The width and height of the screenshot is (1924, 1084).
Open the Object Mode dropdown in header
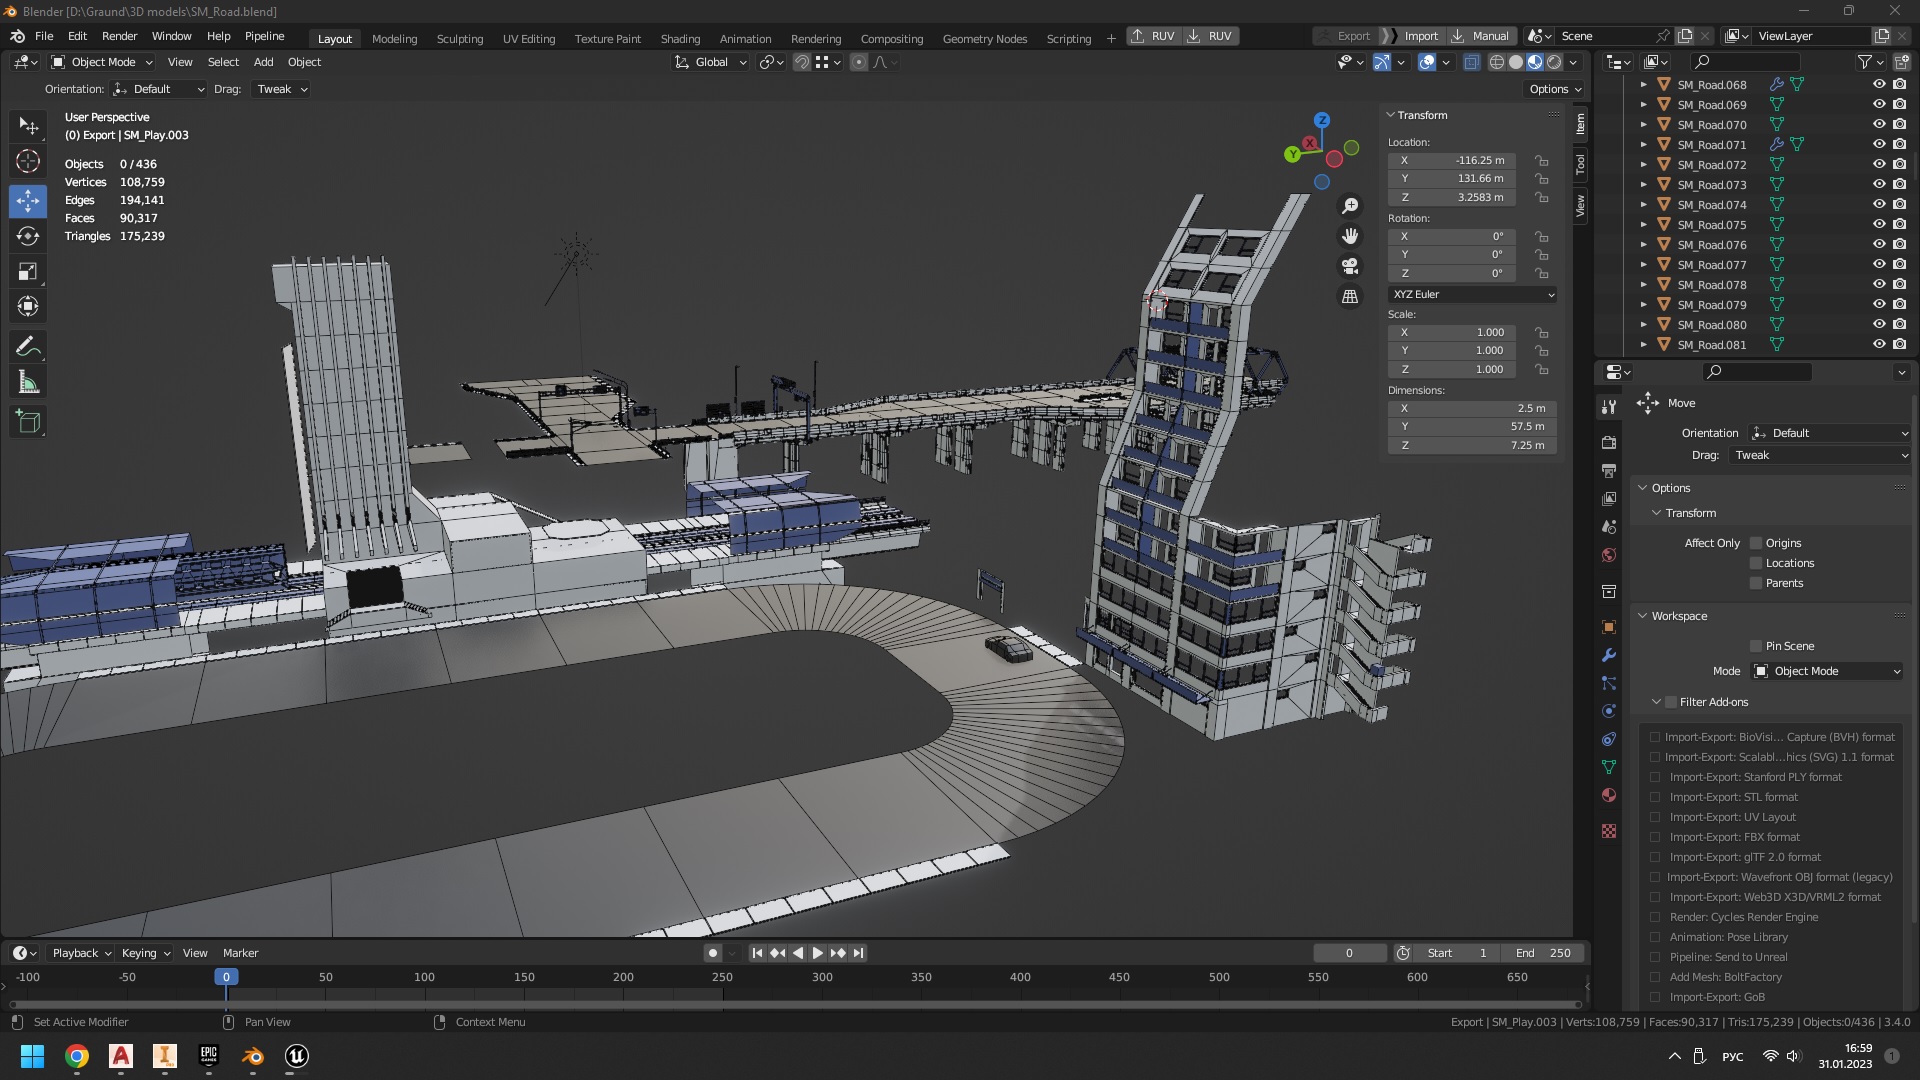point(102,62)
